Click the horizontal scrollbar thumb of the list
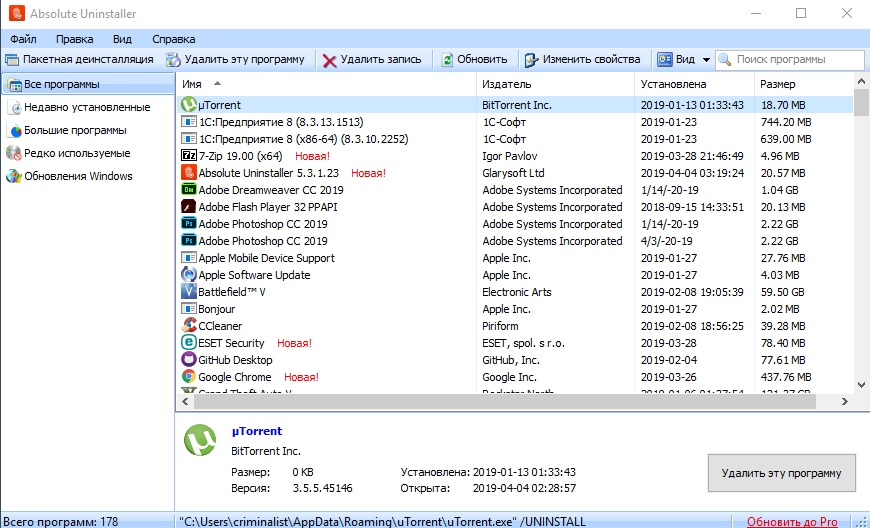 tap(504, 402)
